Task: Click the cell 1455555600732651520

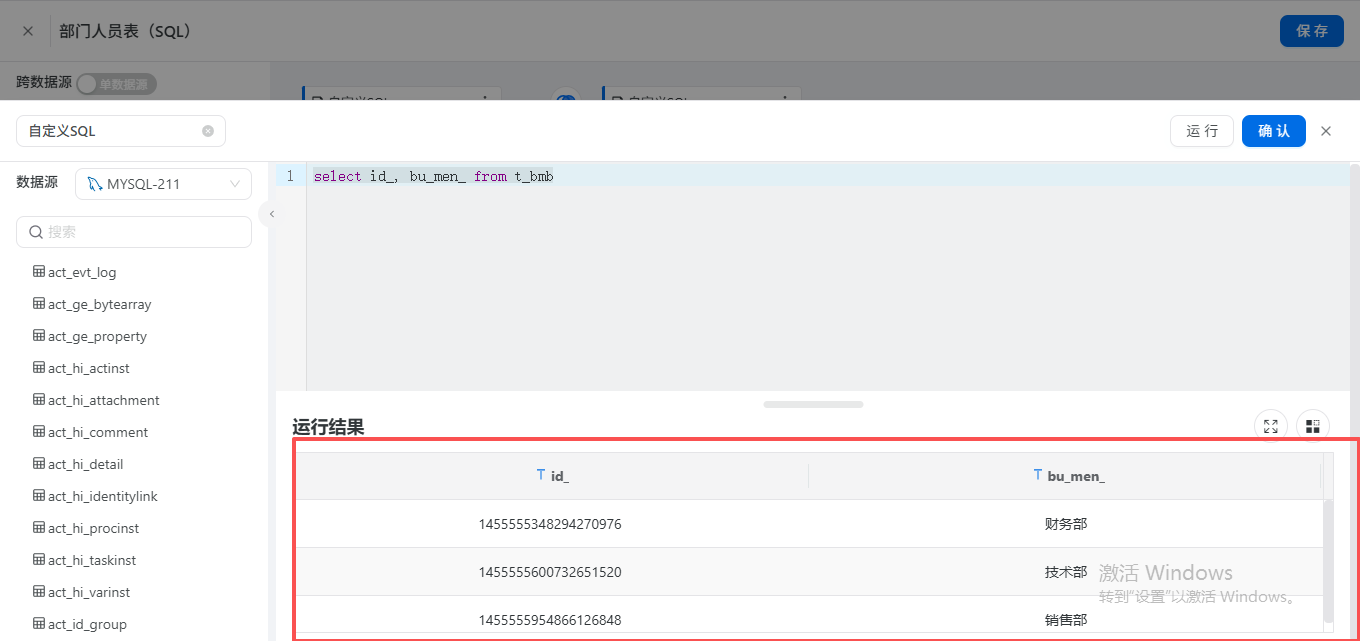Action: click(550, 572)
